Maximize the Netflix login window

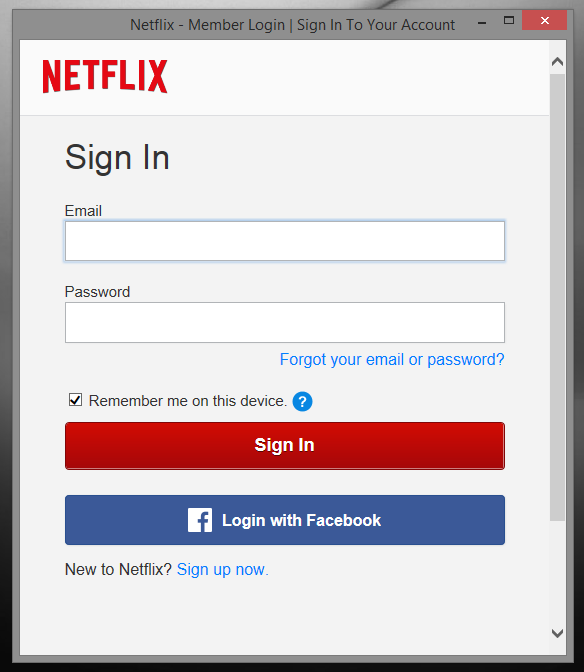(509, 20)
